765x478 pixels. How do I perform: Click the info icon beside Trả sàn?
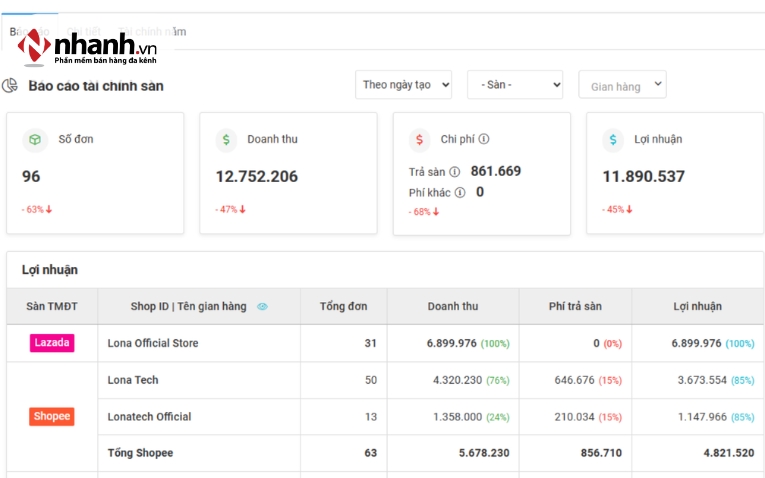tap(455, 172)
